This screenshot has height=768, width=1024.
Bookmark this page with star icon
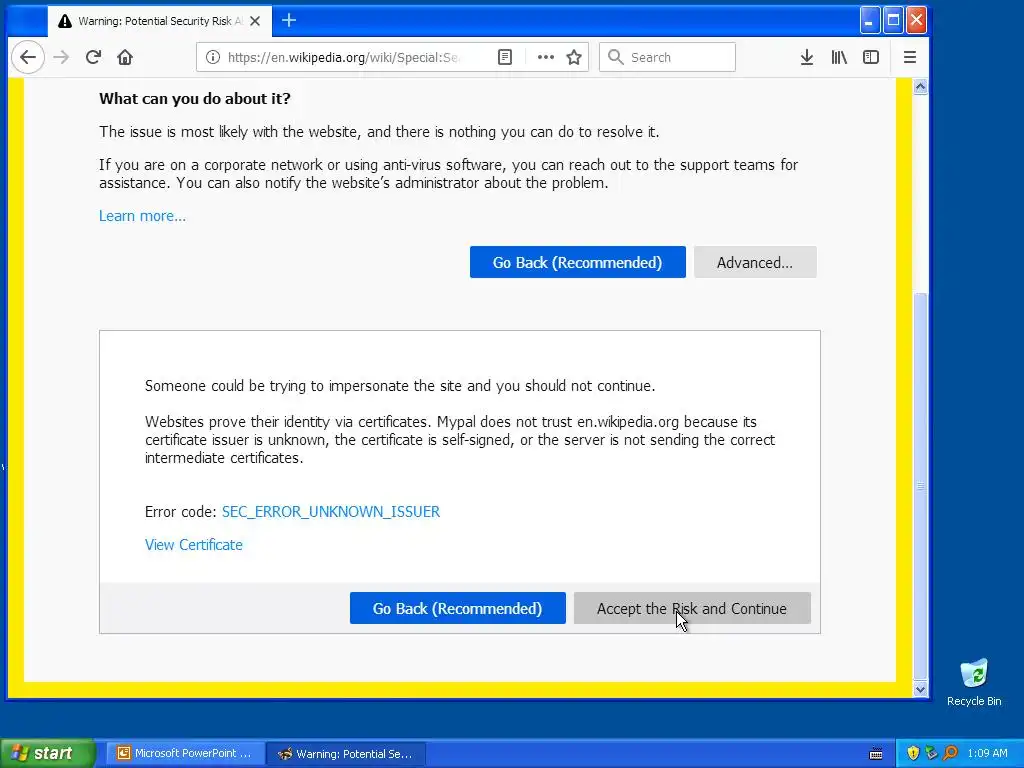point(574,57)
